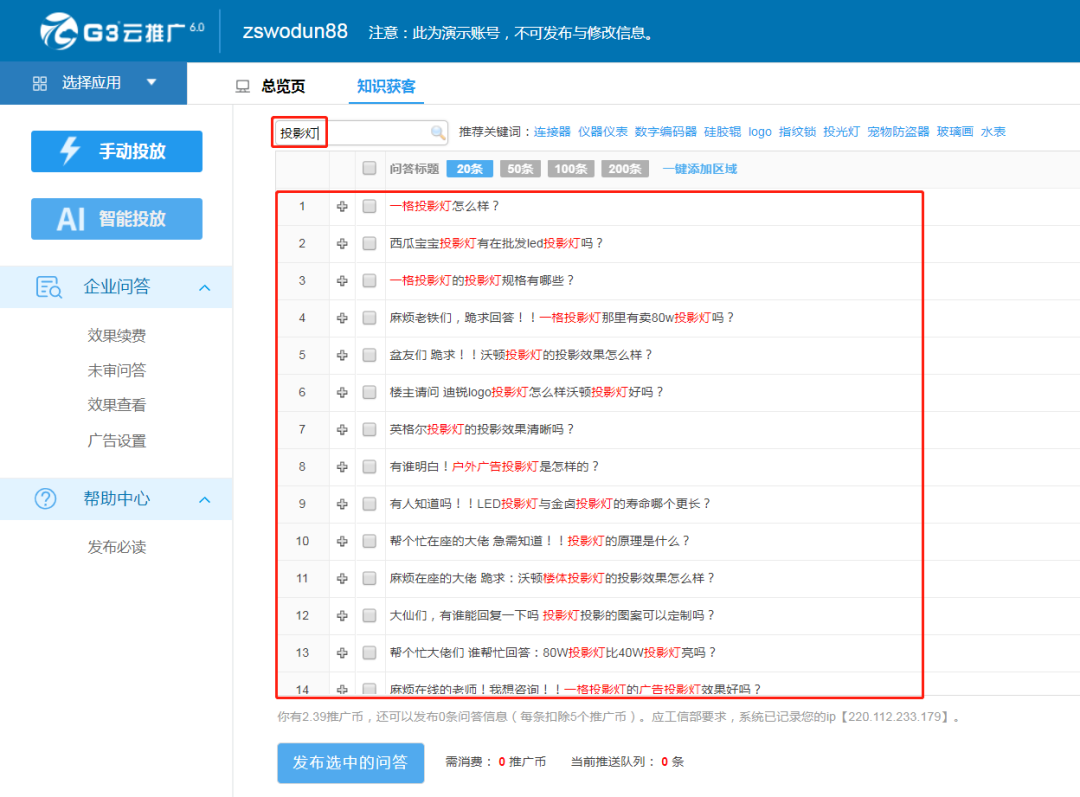The height and width of the screenshot is (797, 1080).
Task: Click recommended keyword 投光灯
Action: (x=842, y=132)
